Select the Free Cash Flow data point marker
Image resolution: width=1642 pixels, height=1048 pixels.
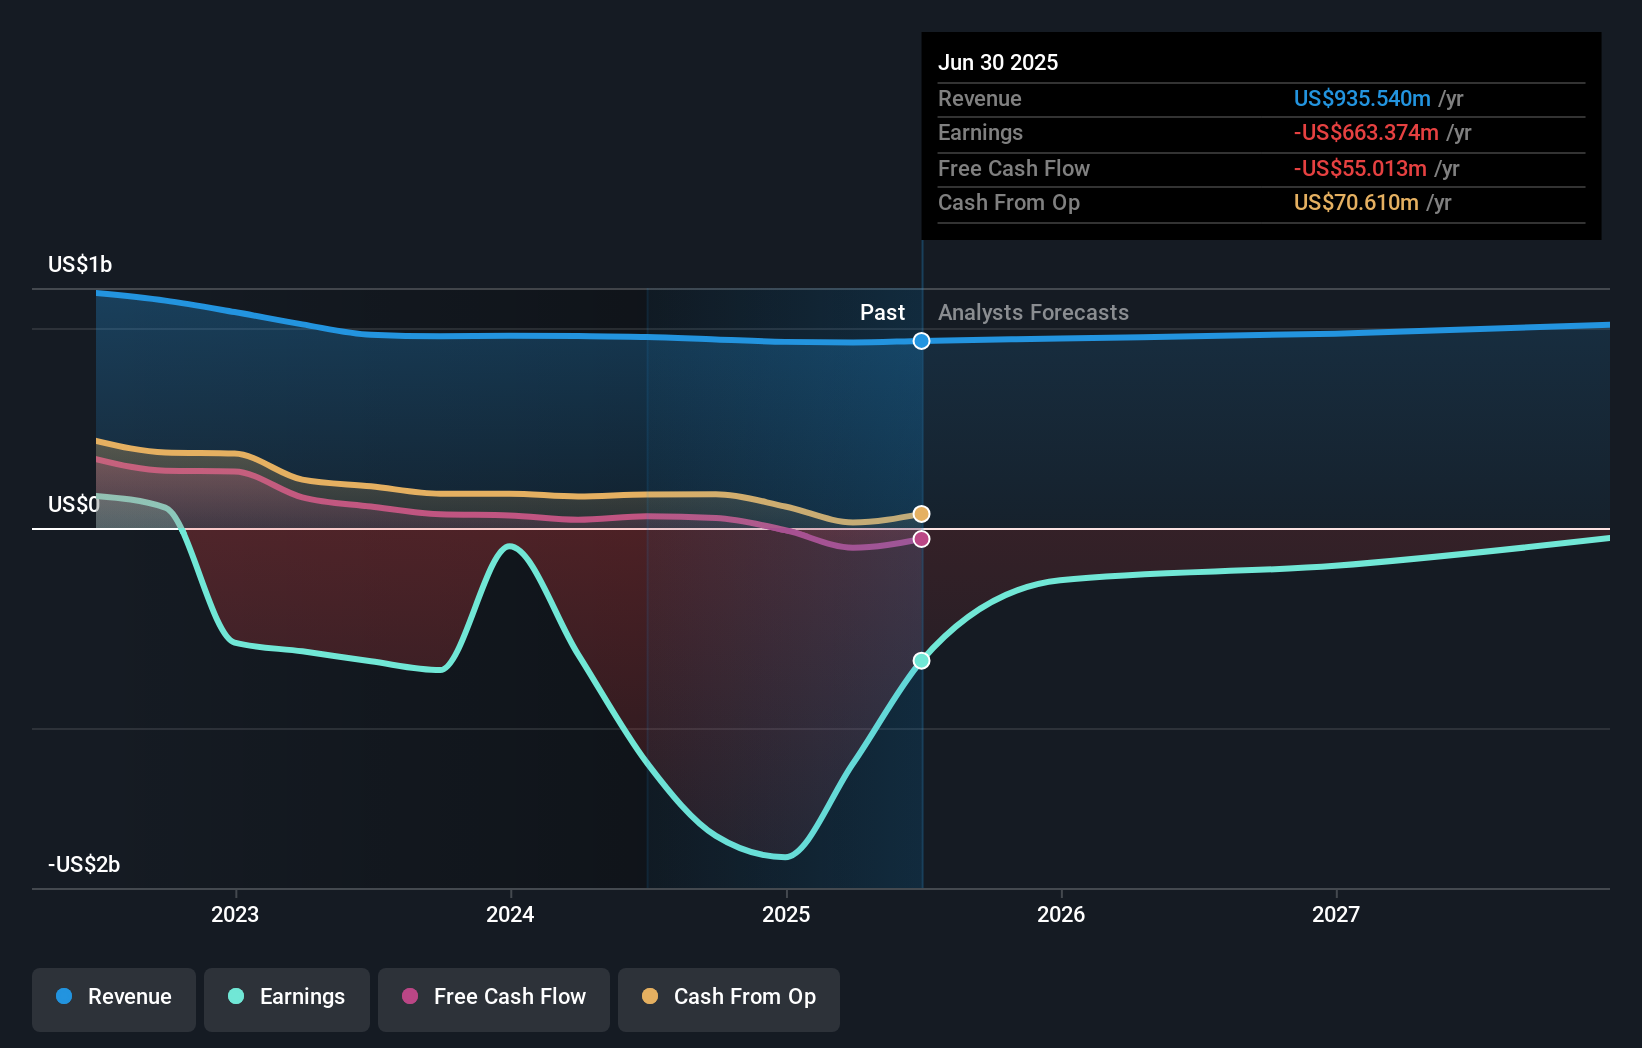pos(922,539)
